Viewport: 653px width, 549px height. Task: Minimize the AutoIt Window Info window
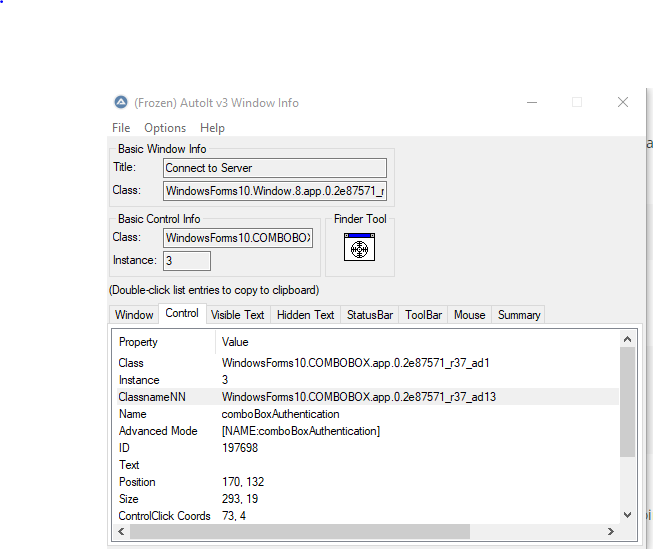point(532,102)
